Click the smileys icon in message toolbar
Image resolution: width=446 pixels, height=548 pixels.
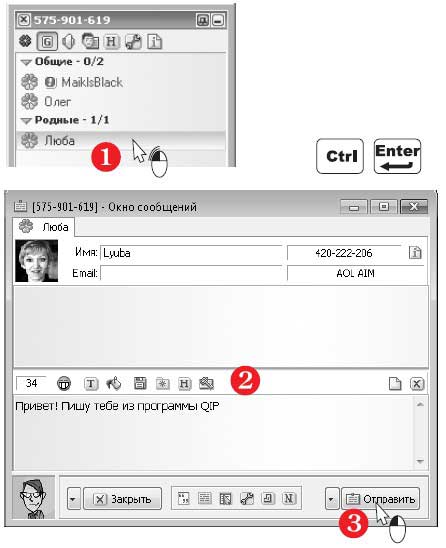64,383
